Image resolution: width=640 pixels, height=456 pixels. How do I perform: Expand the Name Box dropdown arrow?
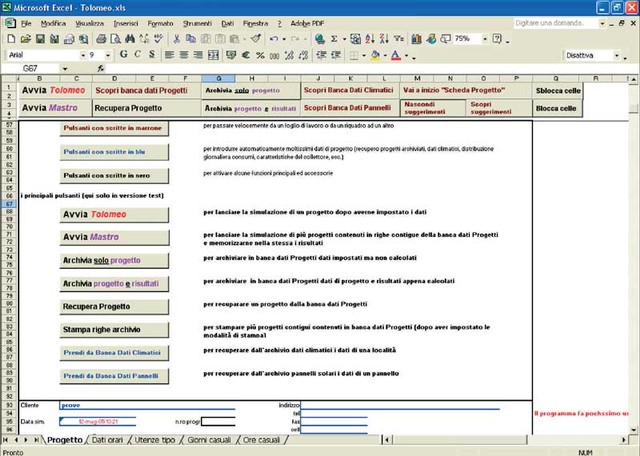tap(65, 69)
